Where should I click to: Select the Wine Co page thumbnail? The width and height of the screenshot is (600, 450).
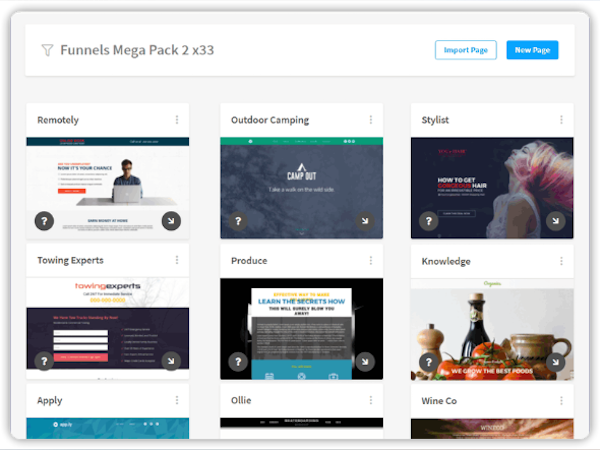point(492,429)
